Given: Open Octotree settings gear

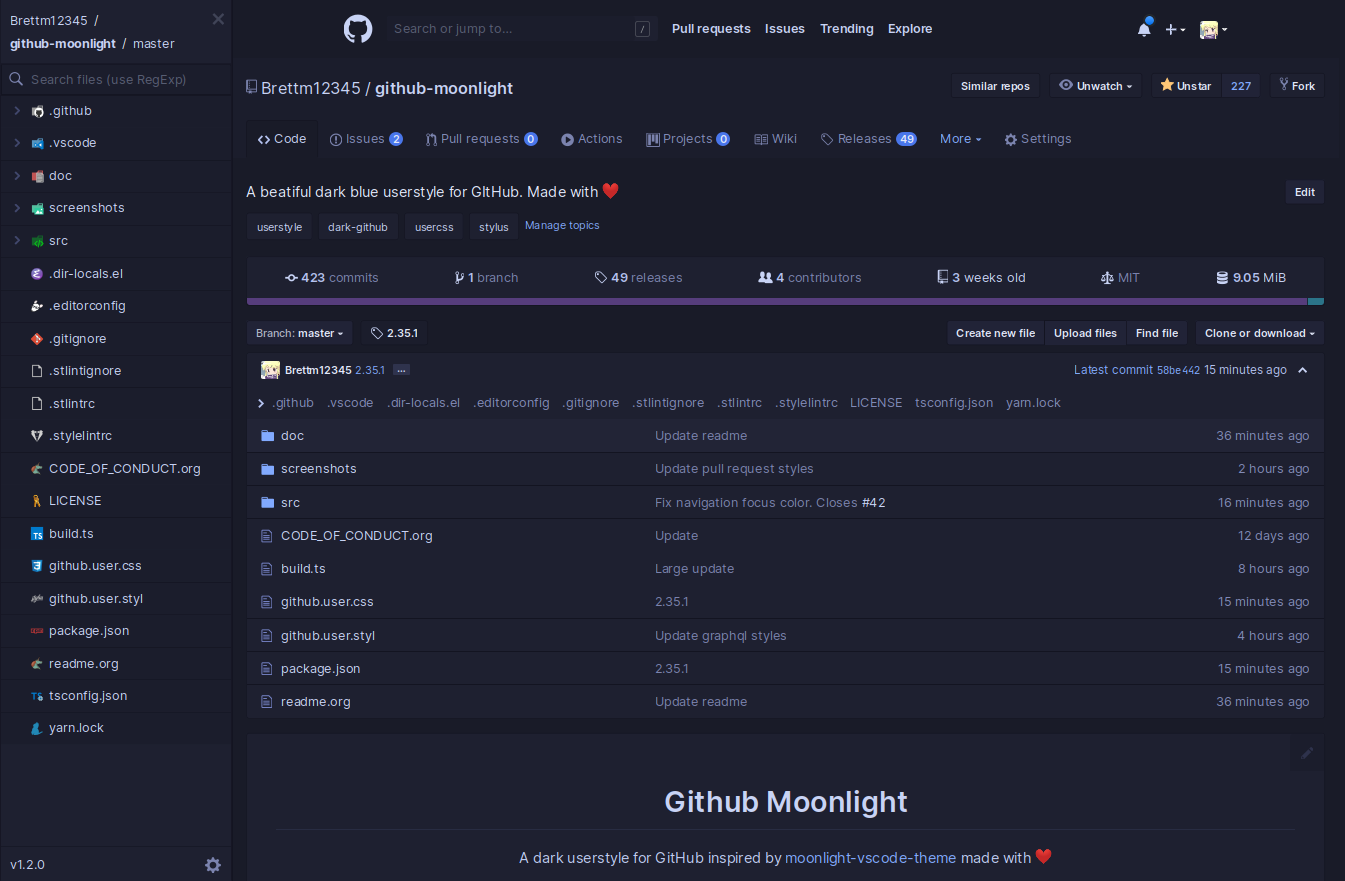Looking at the screenshot, I should click(213, 865).
